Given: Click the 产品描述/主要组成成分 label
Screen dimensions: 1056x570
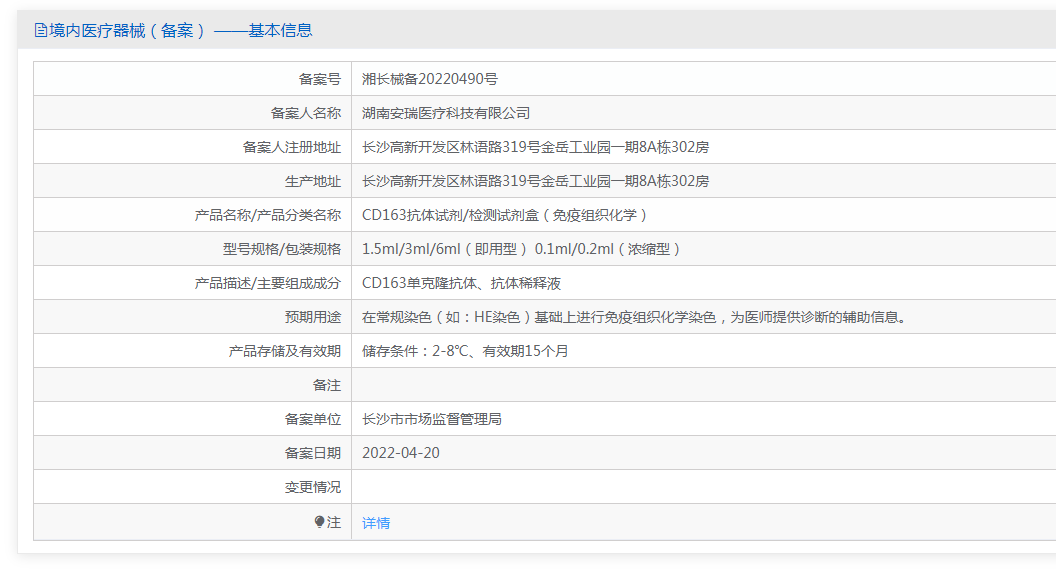Looking at the screenshot, I should [x=267, y=283].
